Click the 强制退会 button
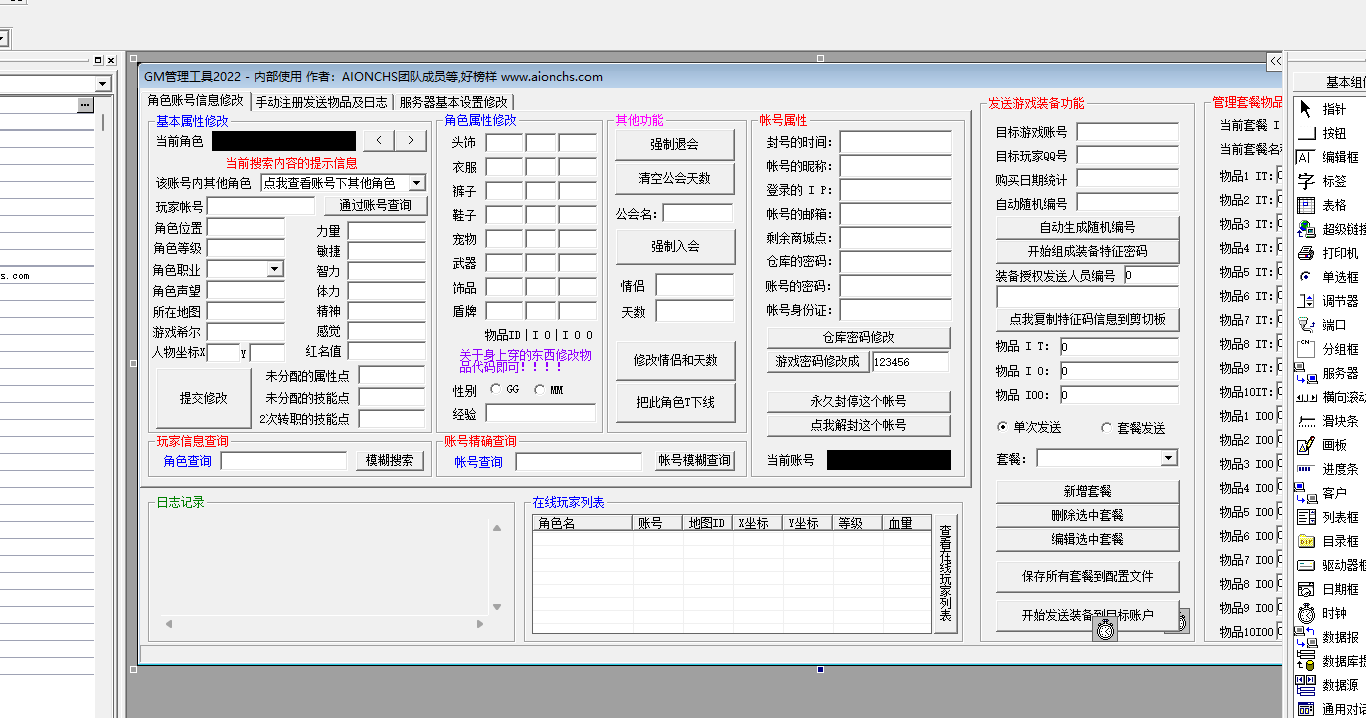The image size is (1366, 718). pyautogui.click(x=675, y=143)
